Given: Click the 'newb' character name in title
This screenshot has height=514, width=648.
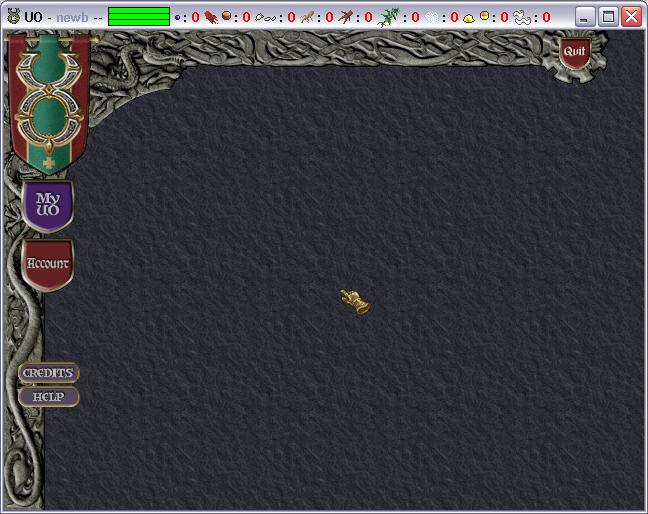Looking at the screenshot, I should pos(72,17).
